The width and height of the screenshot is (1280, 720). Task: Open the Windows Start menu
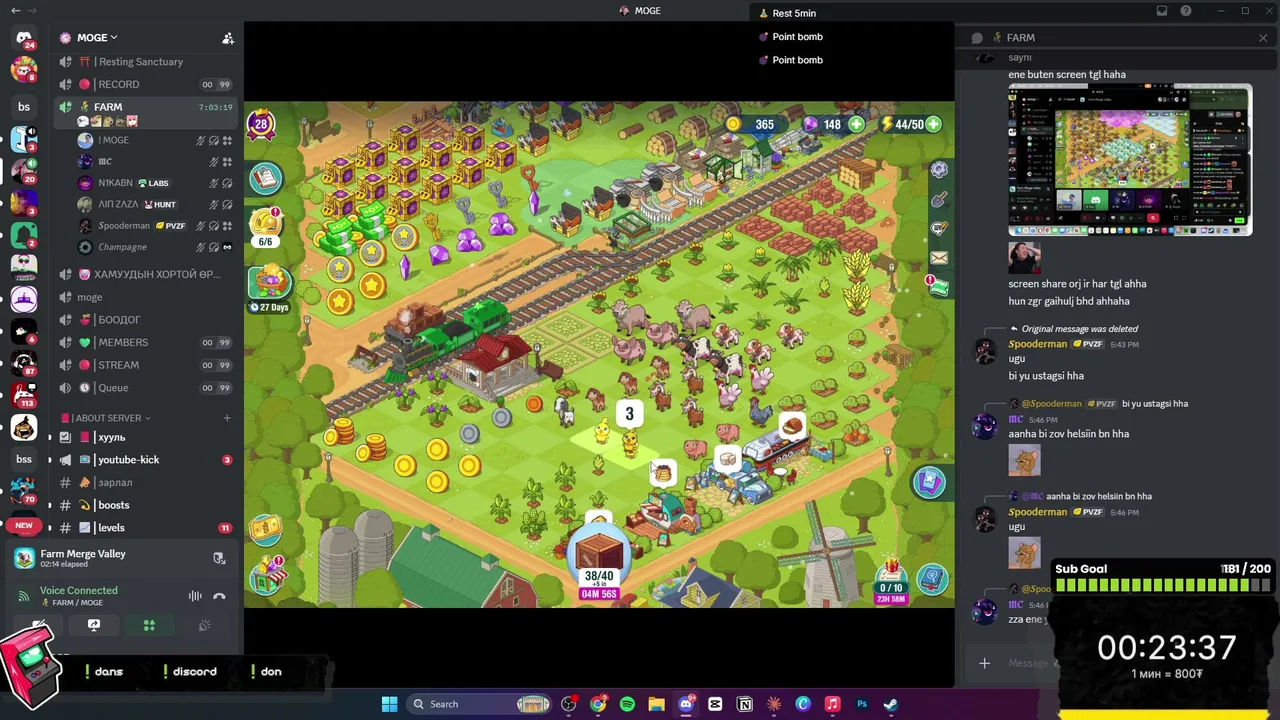coord(389,704)
